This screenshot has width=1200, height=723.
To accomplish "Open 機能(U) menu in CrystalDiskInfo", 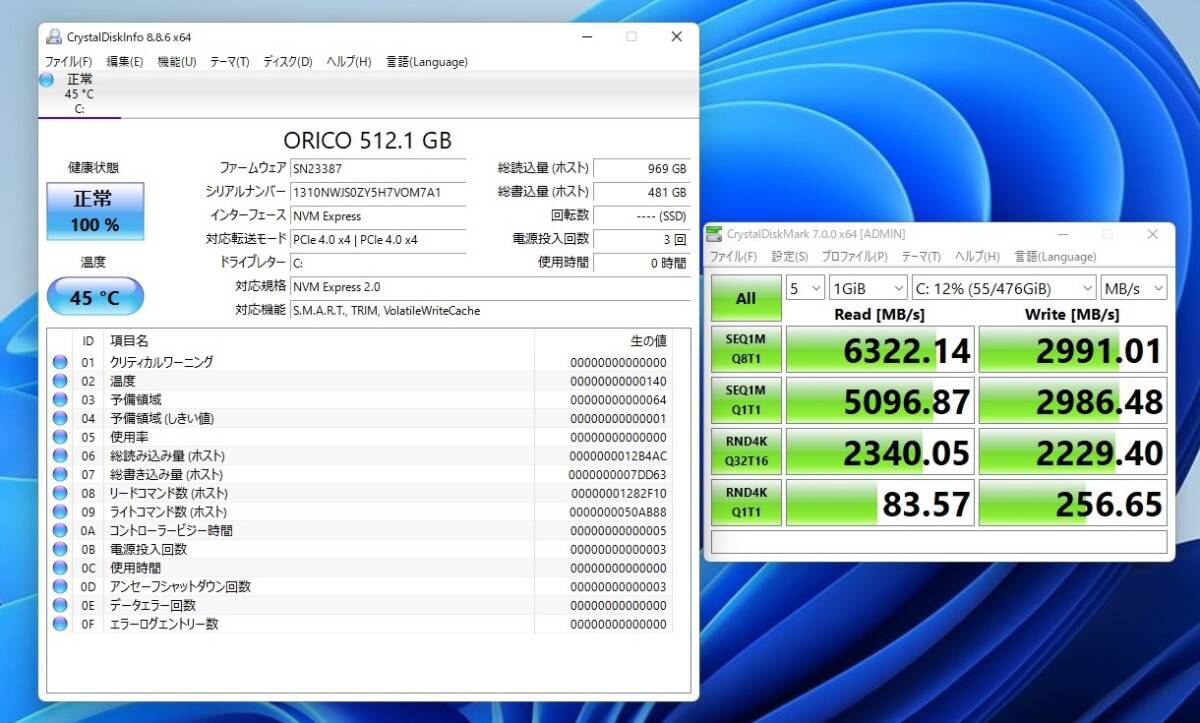I will point(177,61).
